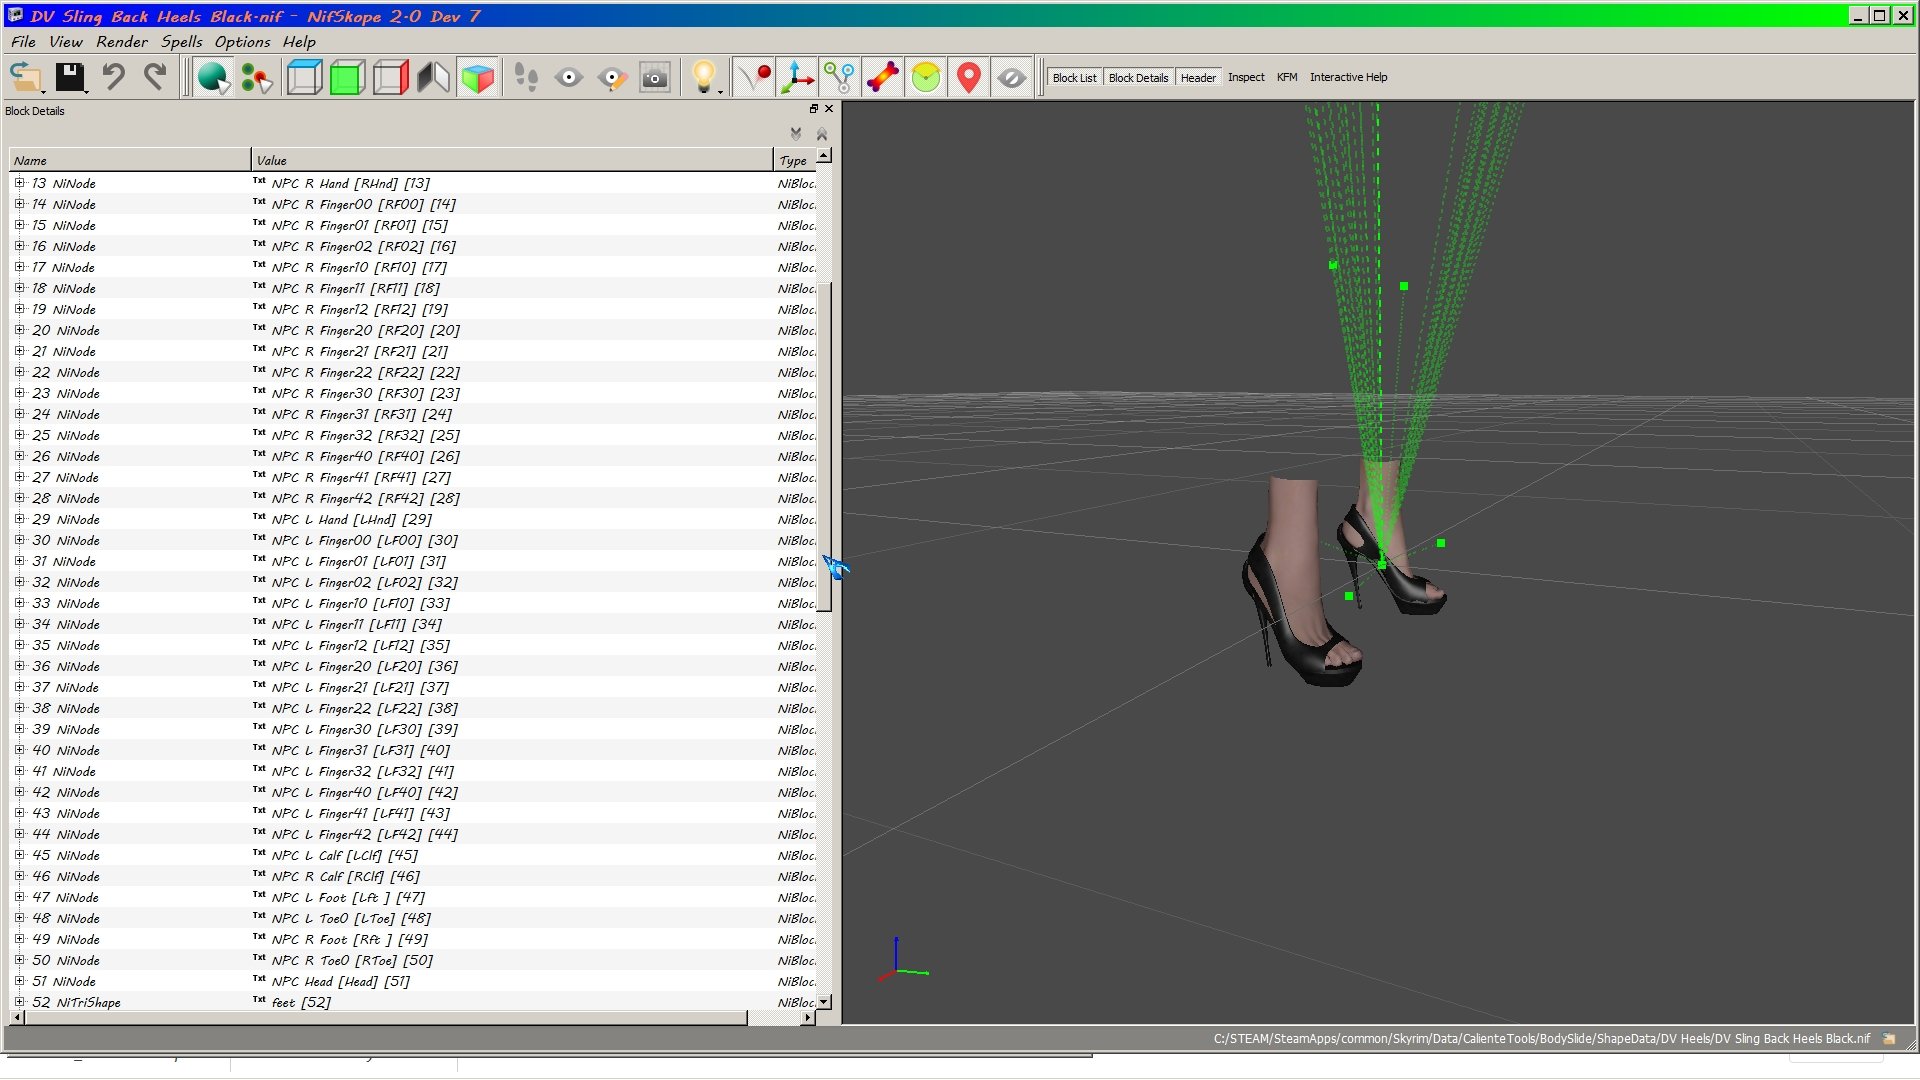Viewport: 1920px width, 1080px height.
Task: Expand the 45 NiNode row
Action: pyautogui.click(x=19, y=855)
